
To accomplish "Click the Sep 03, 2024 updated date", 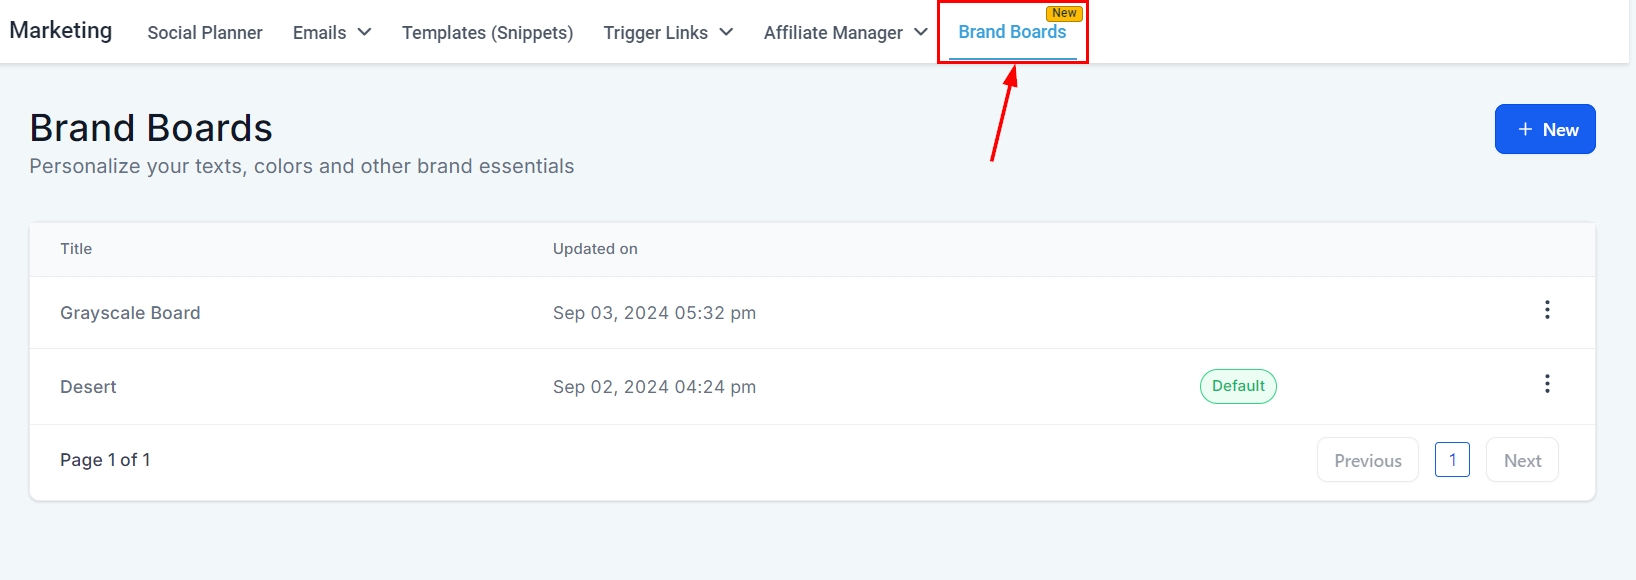I will [x=654, y=313].
